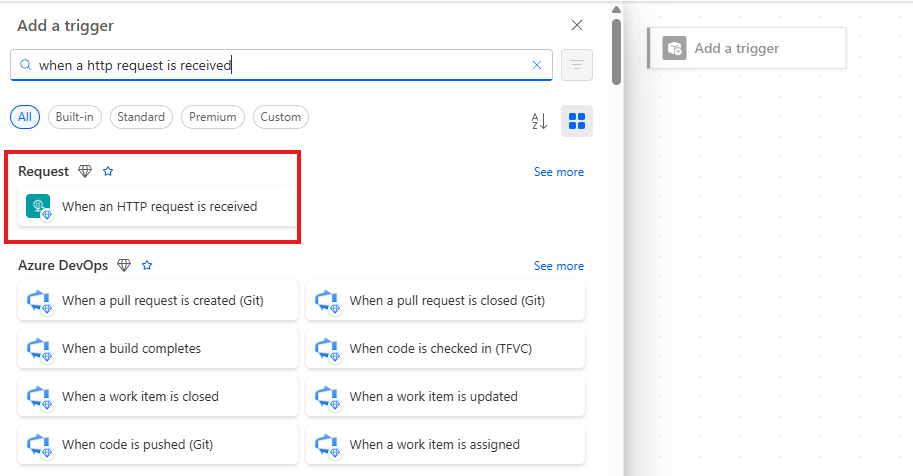Sort connectors alphabetically with A-Z icon
Screen dimensions: 913x476
point(539,121)
